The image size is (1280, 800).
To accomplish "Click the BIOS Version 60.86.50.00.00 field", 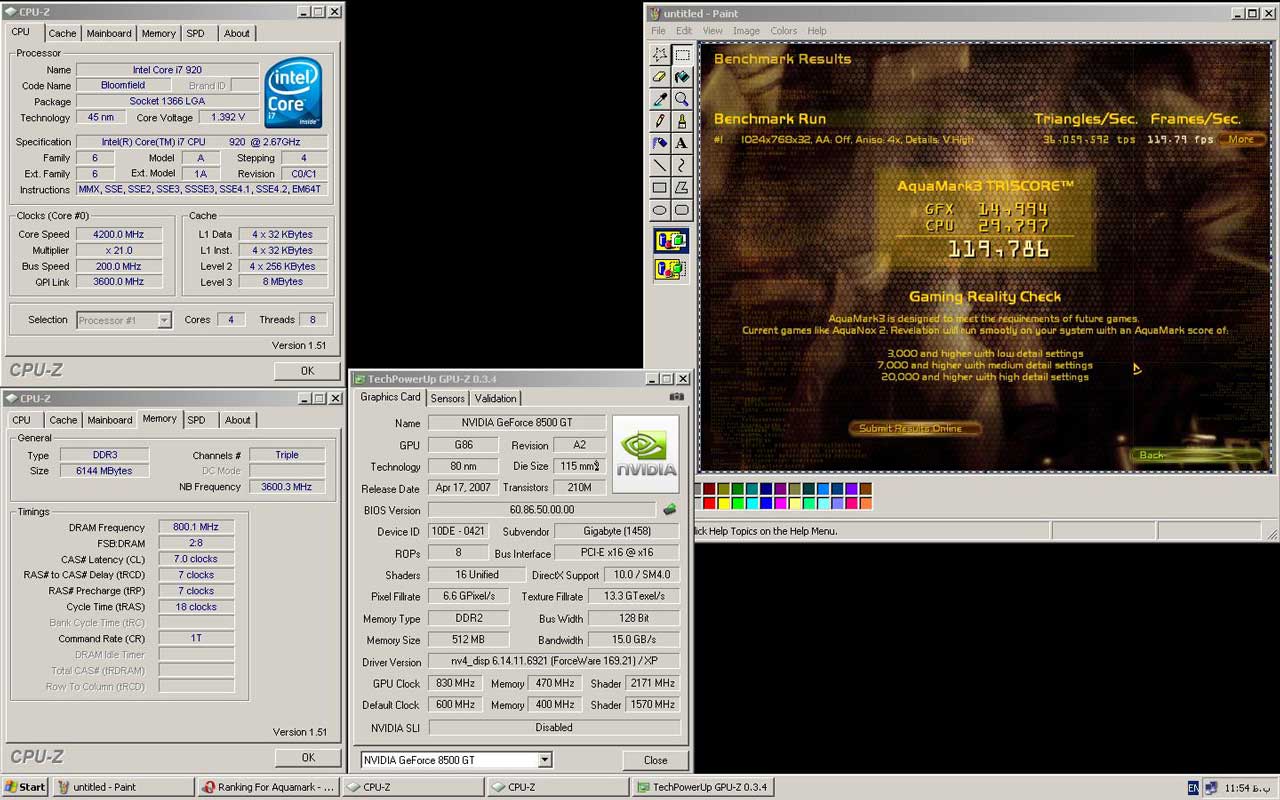I will point(542,510).
